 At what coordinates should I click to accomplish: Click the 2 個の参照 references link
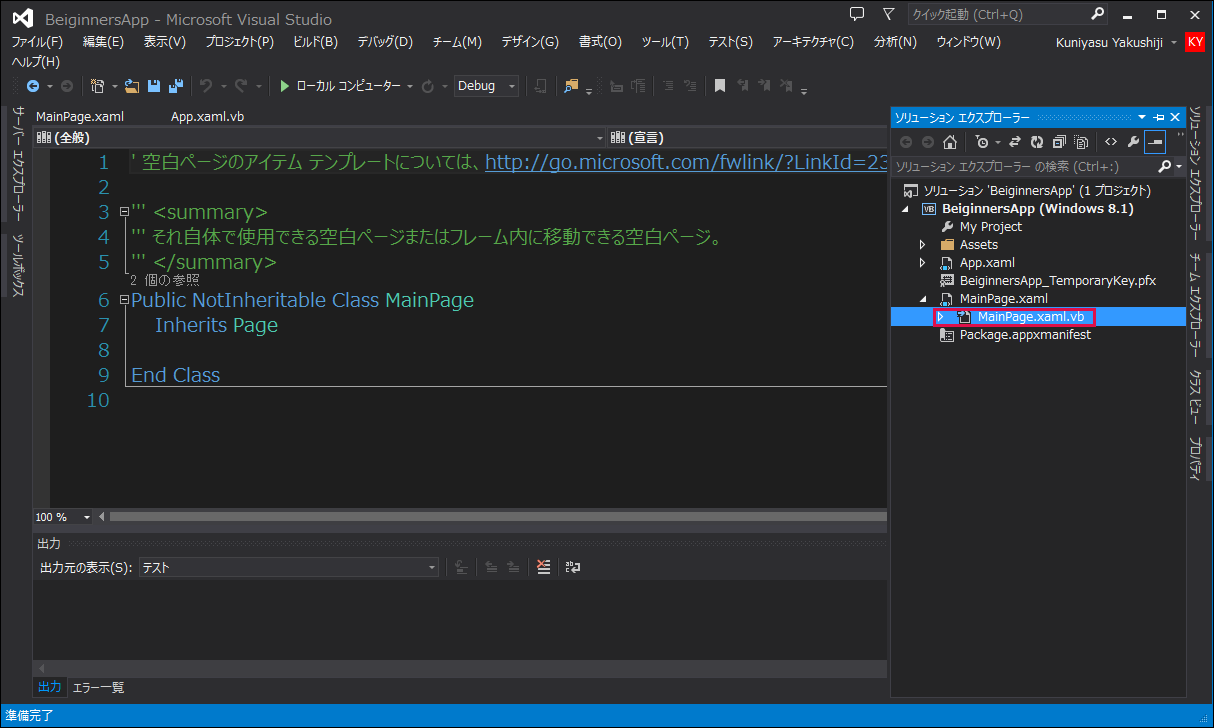164,281
